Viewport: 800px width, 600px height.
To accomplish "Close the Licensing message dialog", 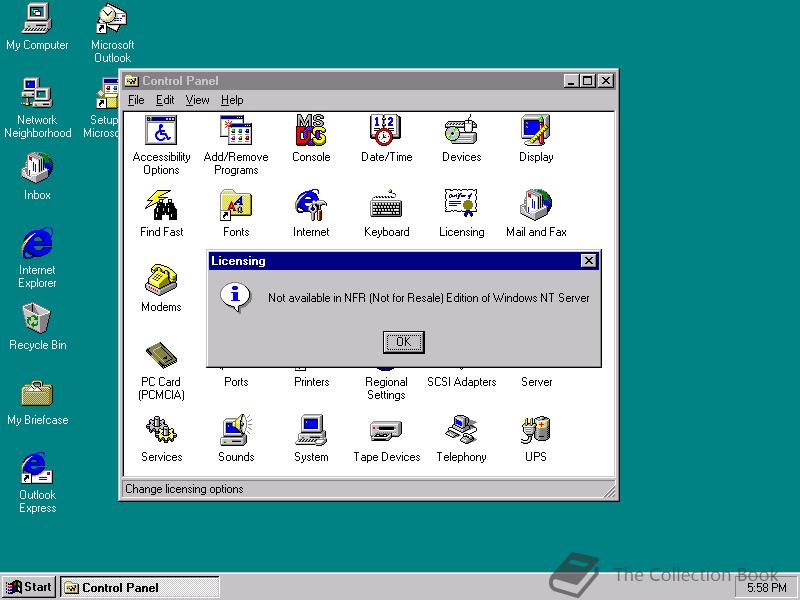I will coord(588,261).
